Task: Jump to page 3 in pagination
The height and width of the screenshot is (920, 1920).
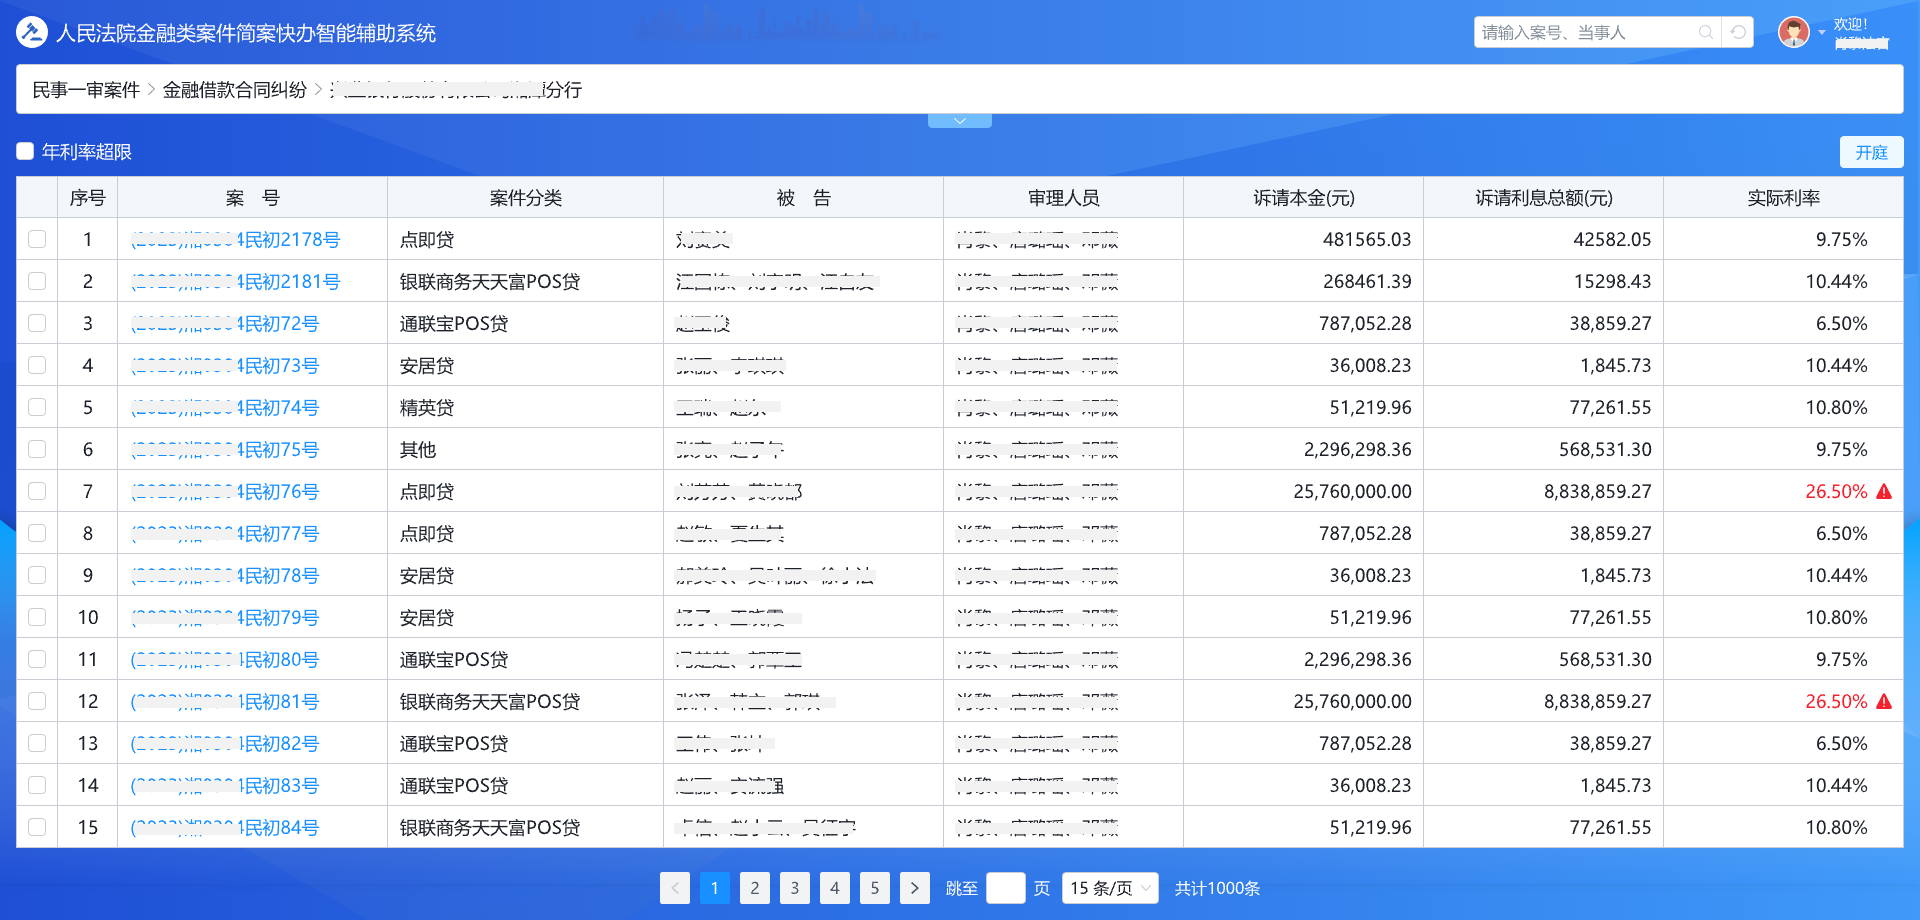Action: pos(795,888)
